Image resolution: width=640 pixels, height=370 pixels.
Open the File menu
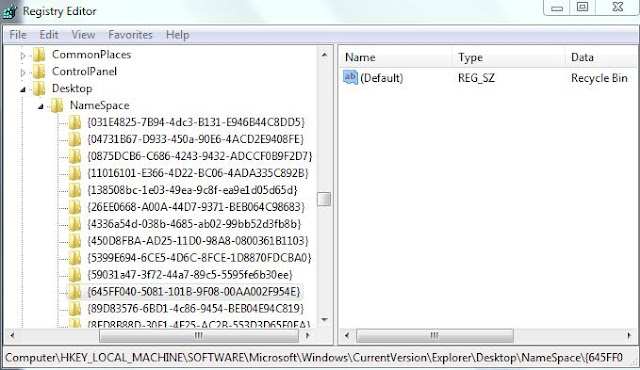[18, 35]
